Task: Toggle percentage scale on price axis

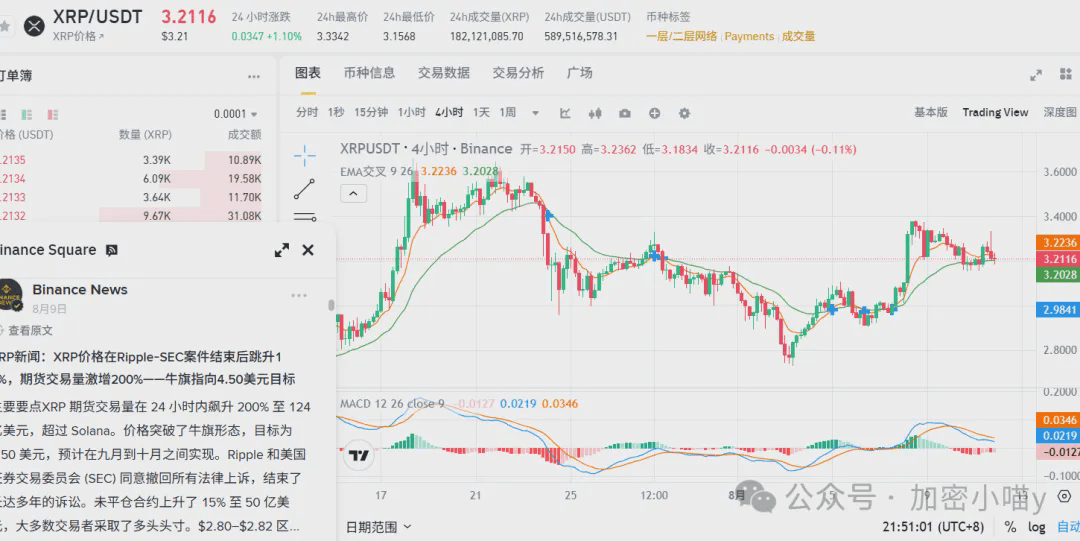Action: [x=1010, y=527]
